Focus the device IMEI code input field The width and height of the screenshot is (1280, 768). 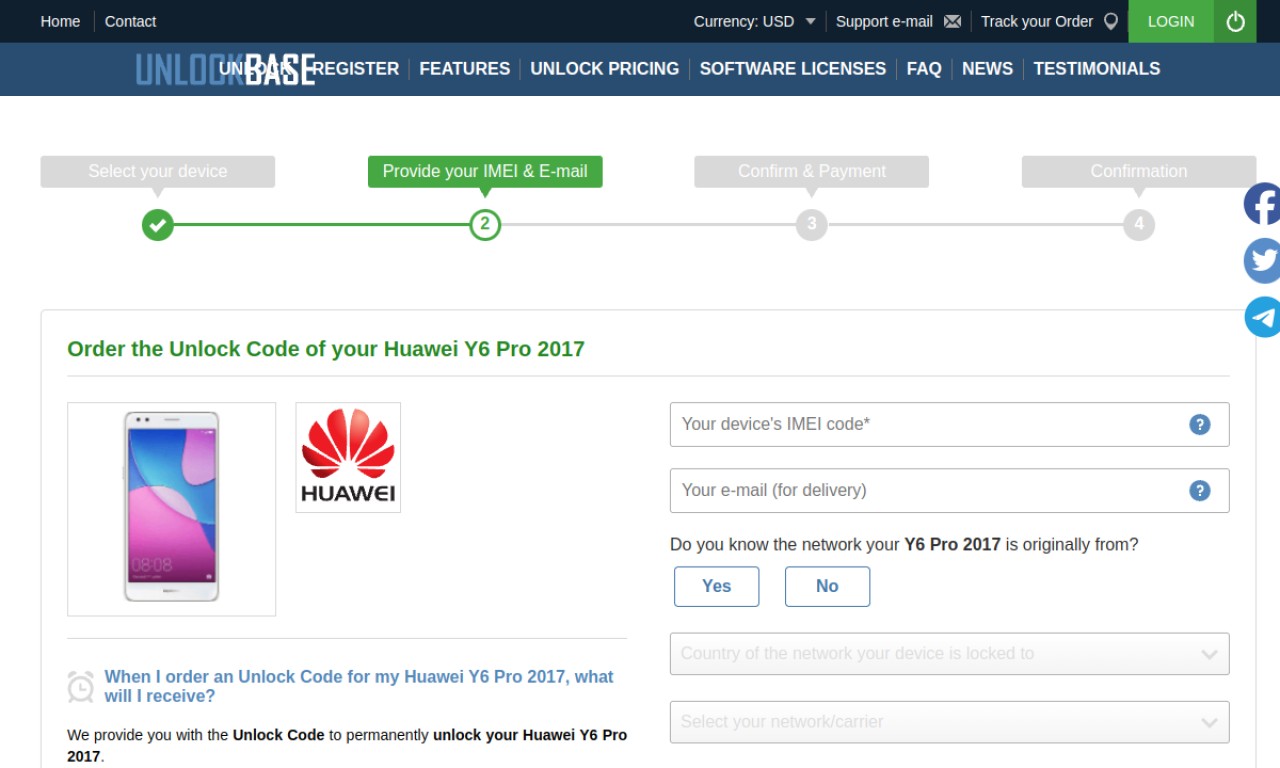coord(949,425)
